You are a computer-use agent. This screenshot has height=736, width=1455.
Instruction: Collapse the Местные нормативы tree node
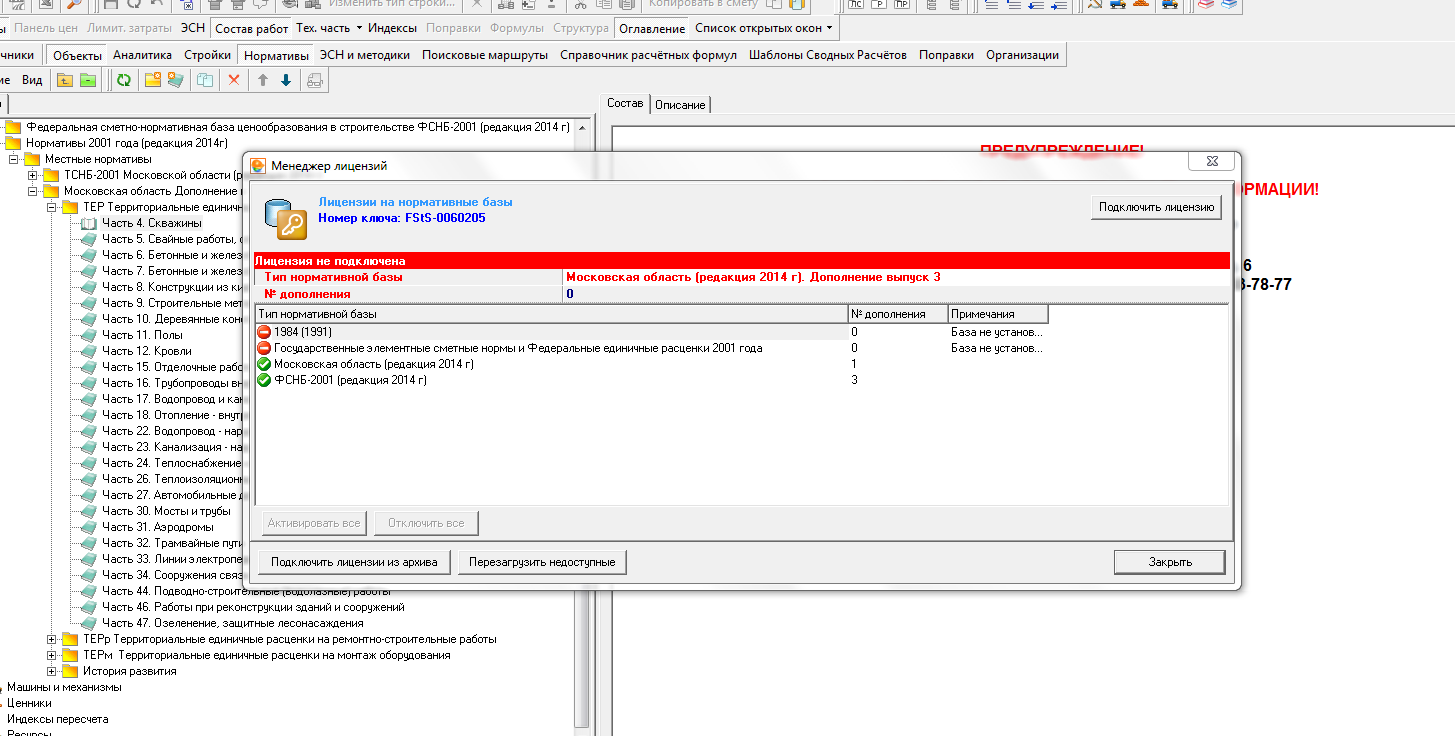pyautogui.click(x=14, y=159)
